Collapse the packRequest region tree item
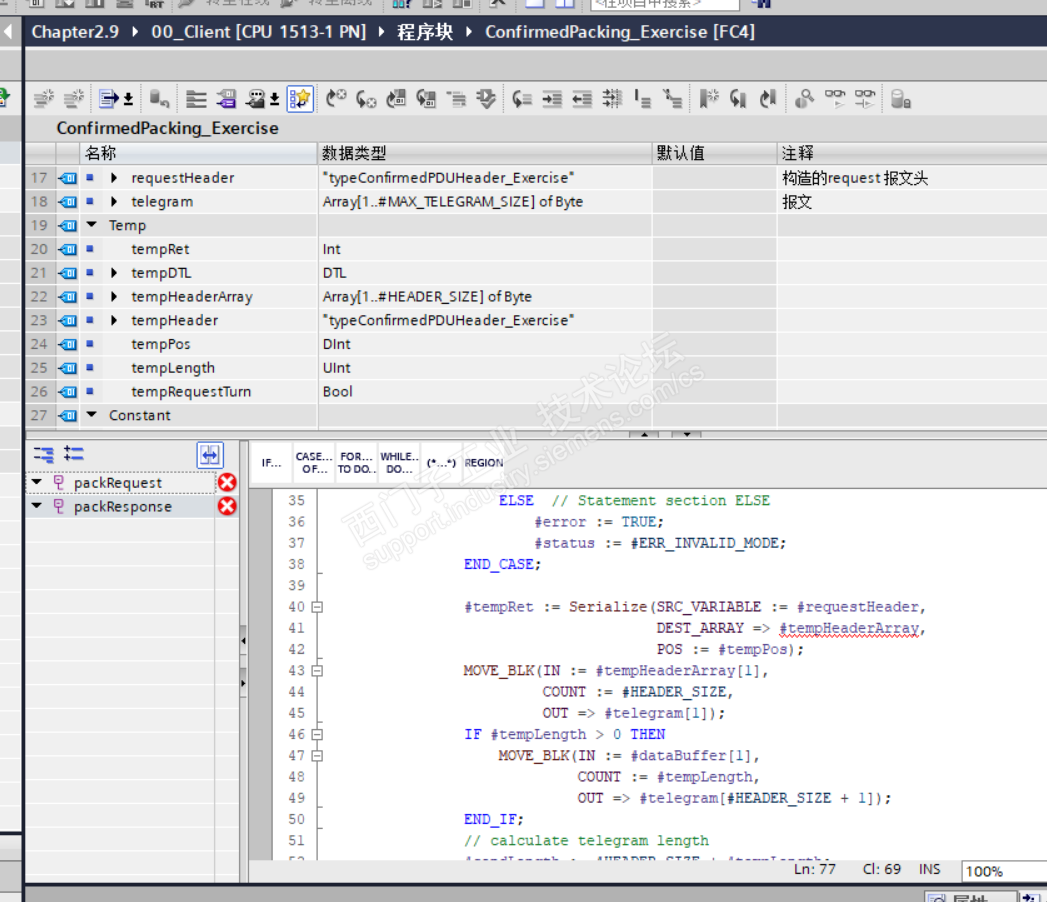 [37, 483]
